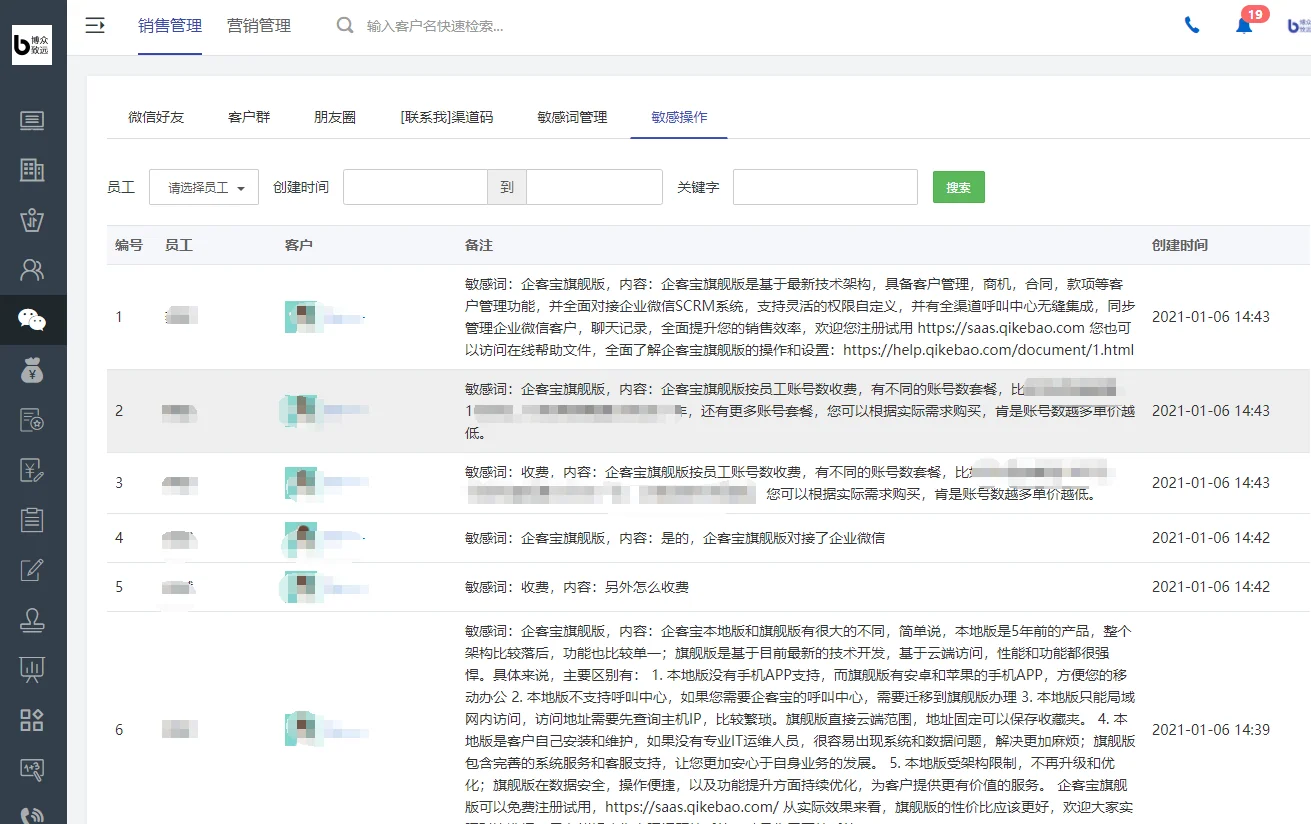The image size is (1311, 824).
Task: Click customer avatar in row 4
Action: [x=301, y=538]
